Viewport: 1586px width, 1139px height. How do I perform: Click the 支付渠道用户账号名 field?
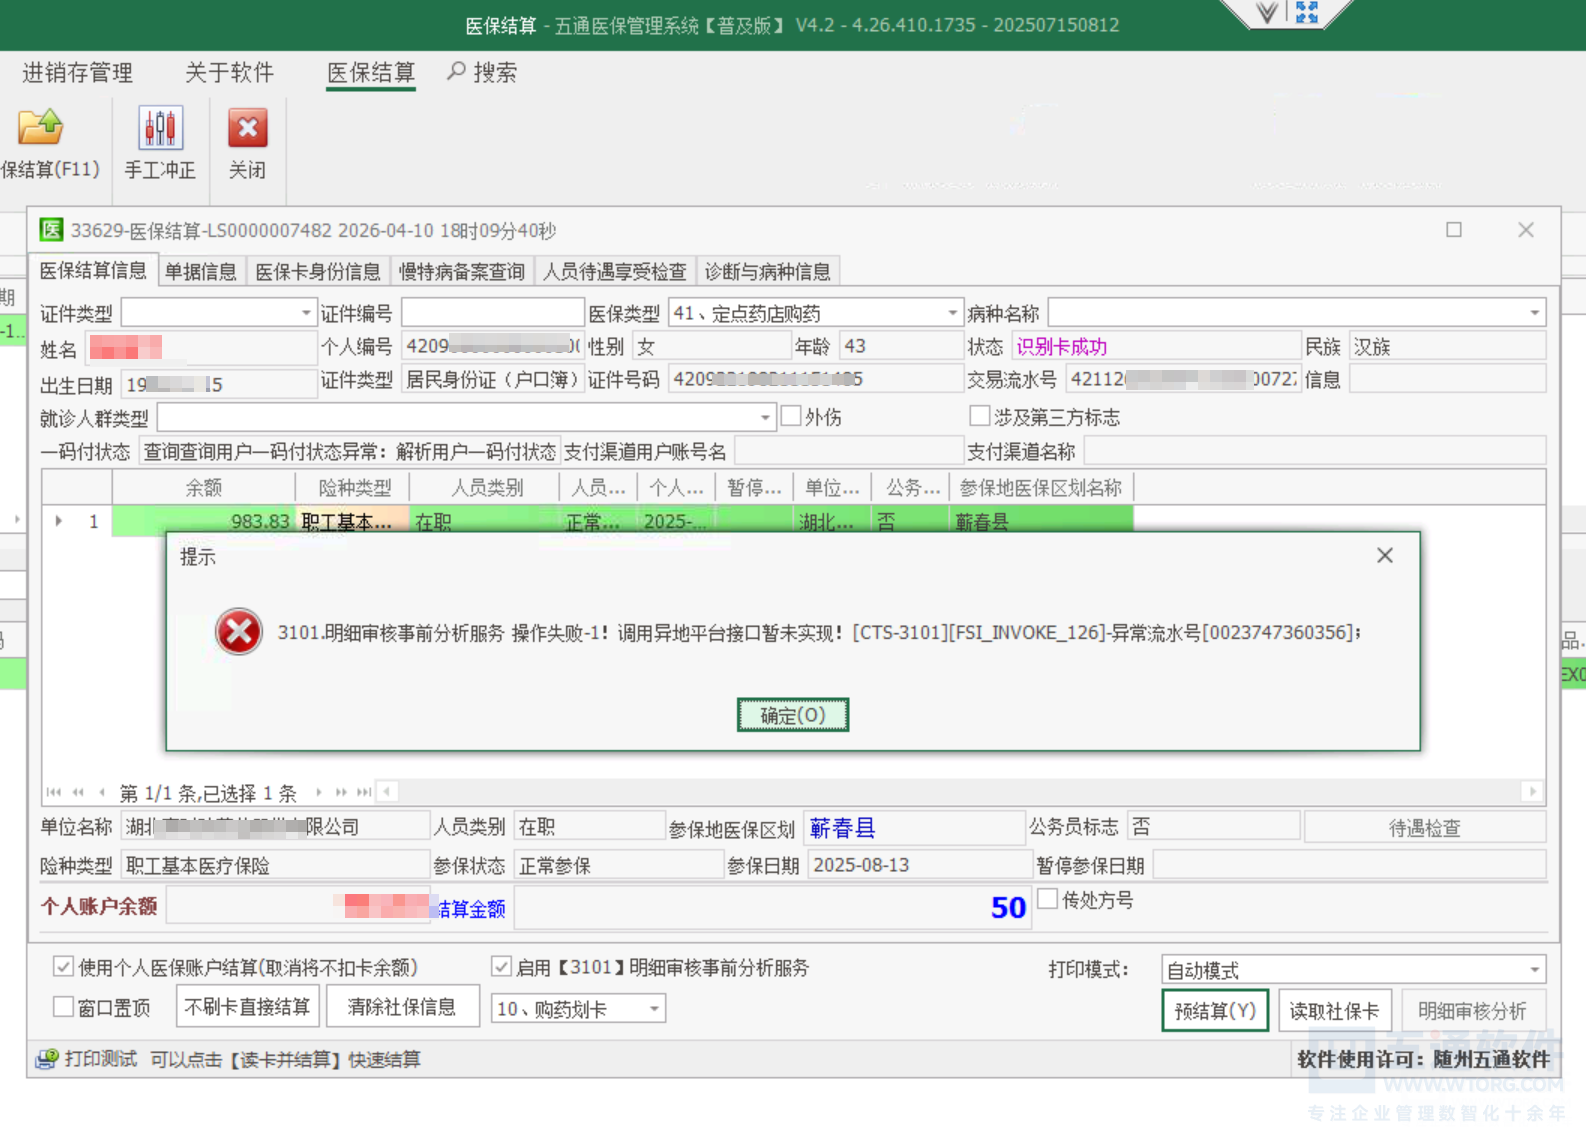(848, 451)
